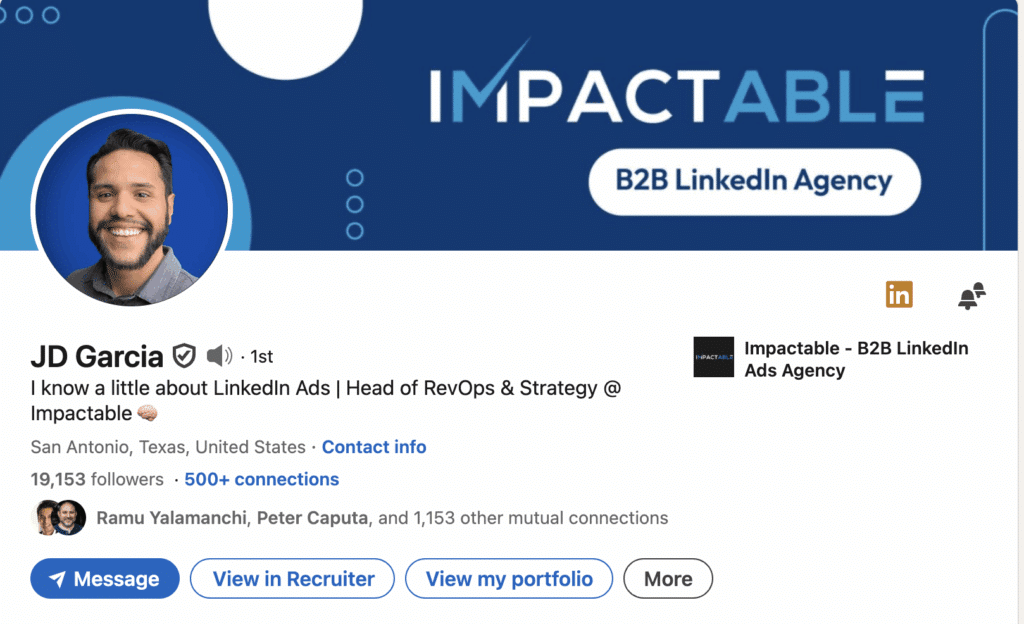
Task: Open the Contact info link
Action: (x=374, y=447)
